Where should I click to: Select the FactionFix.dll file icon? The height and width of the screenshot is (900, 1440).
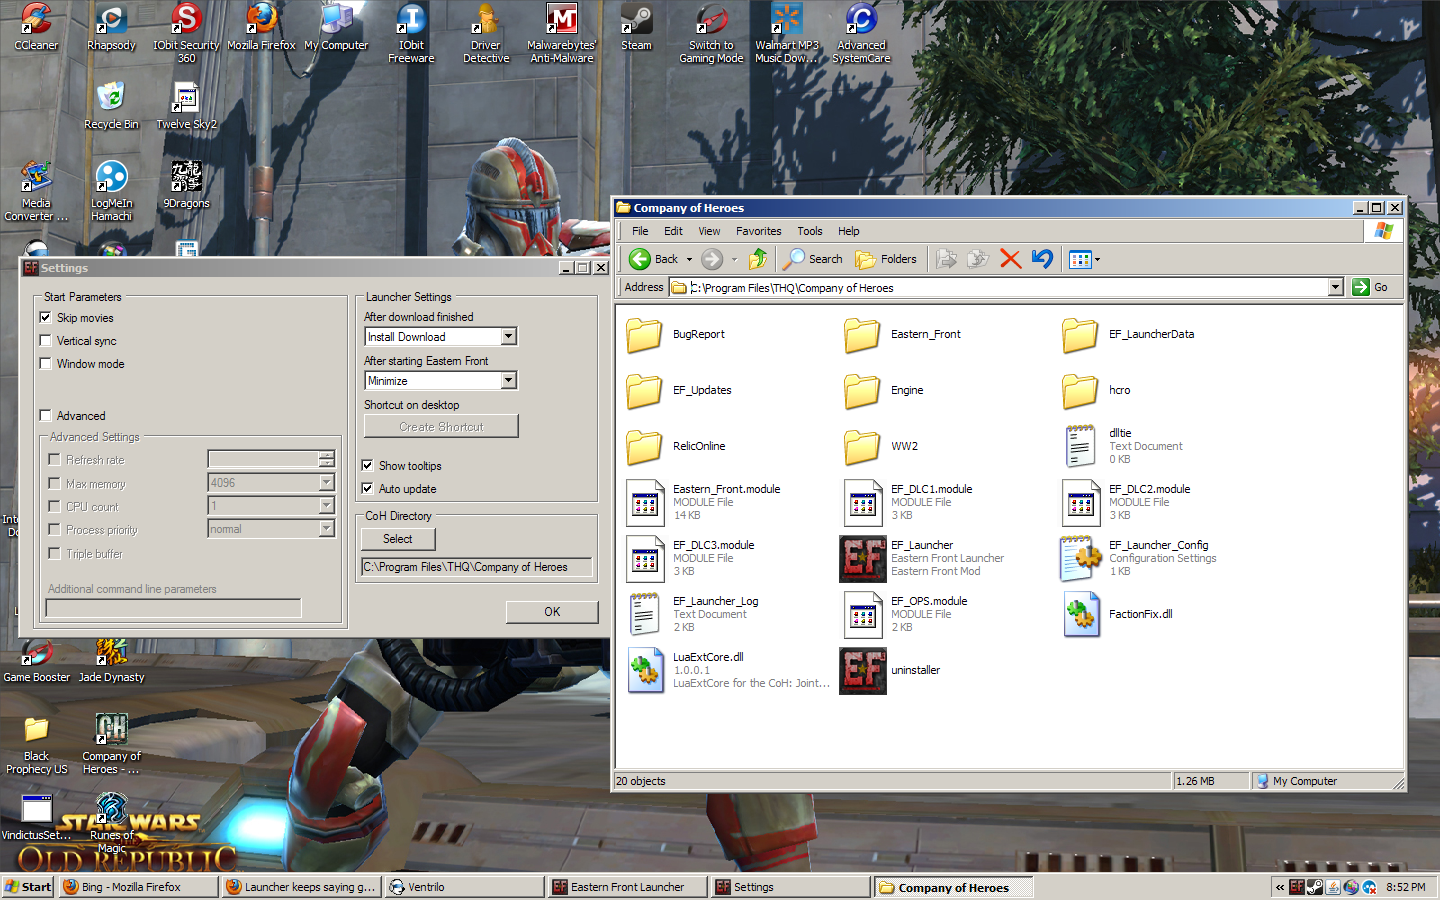coord(1081,614)
